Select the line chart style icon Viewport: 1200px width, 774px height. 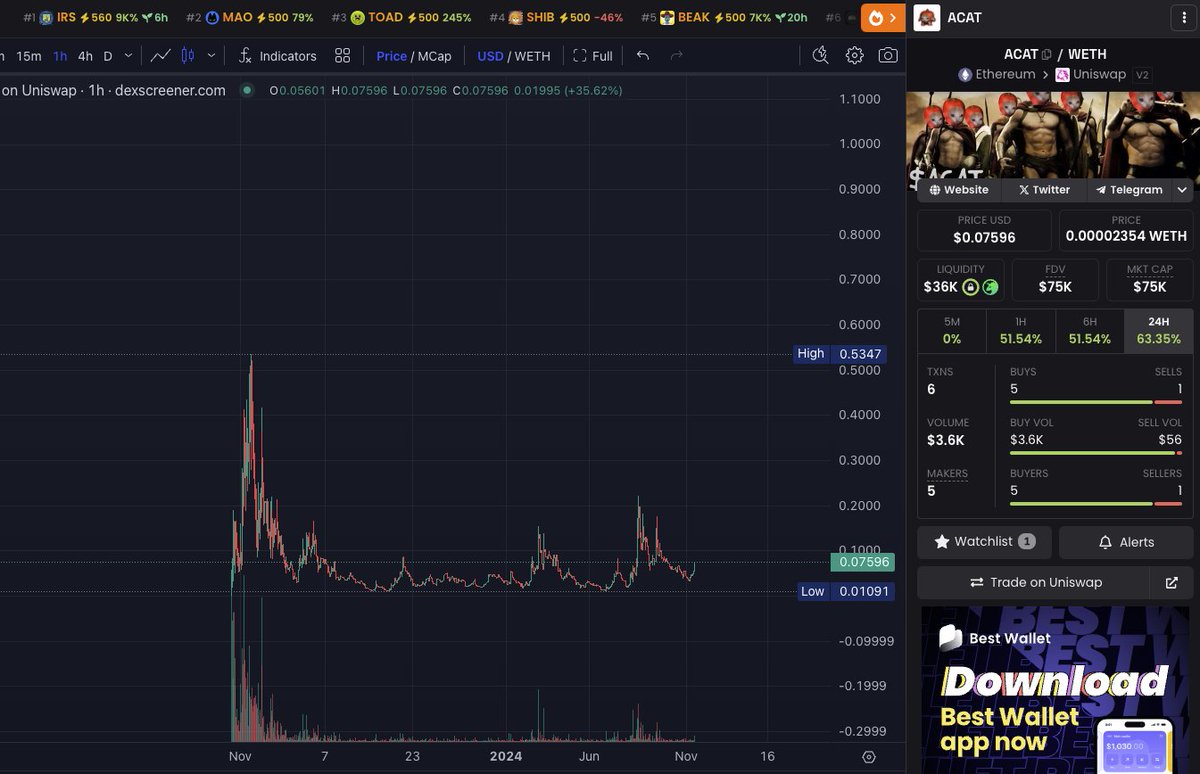tap(160, 56)
